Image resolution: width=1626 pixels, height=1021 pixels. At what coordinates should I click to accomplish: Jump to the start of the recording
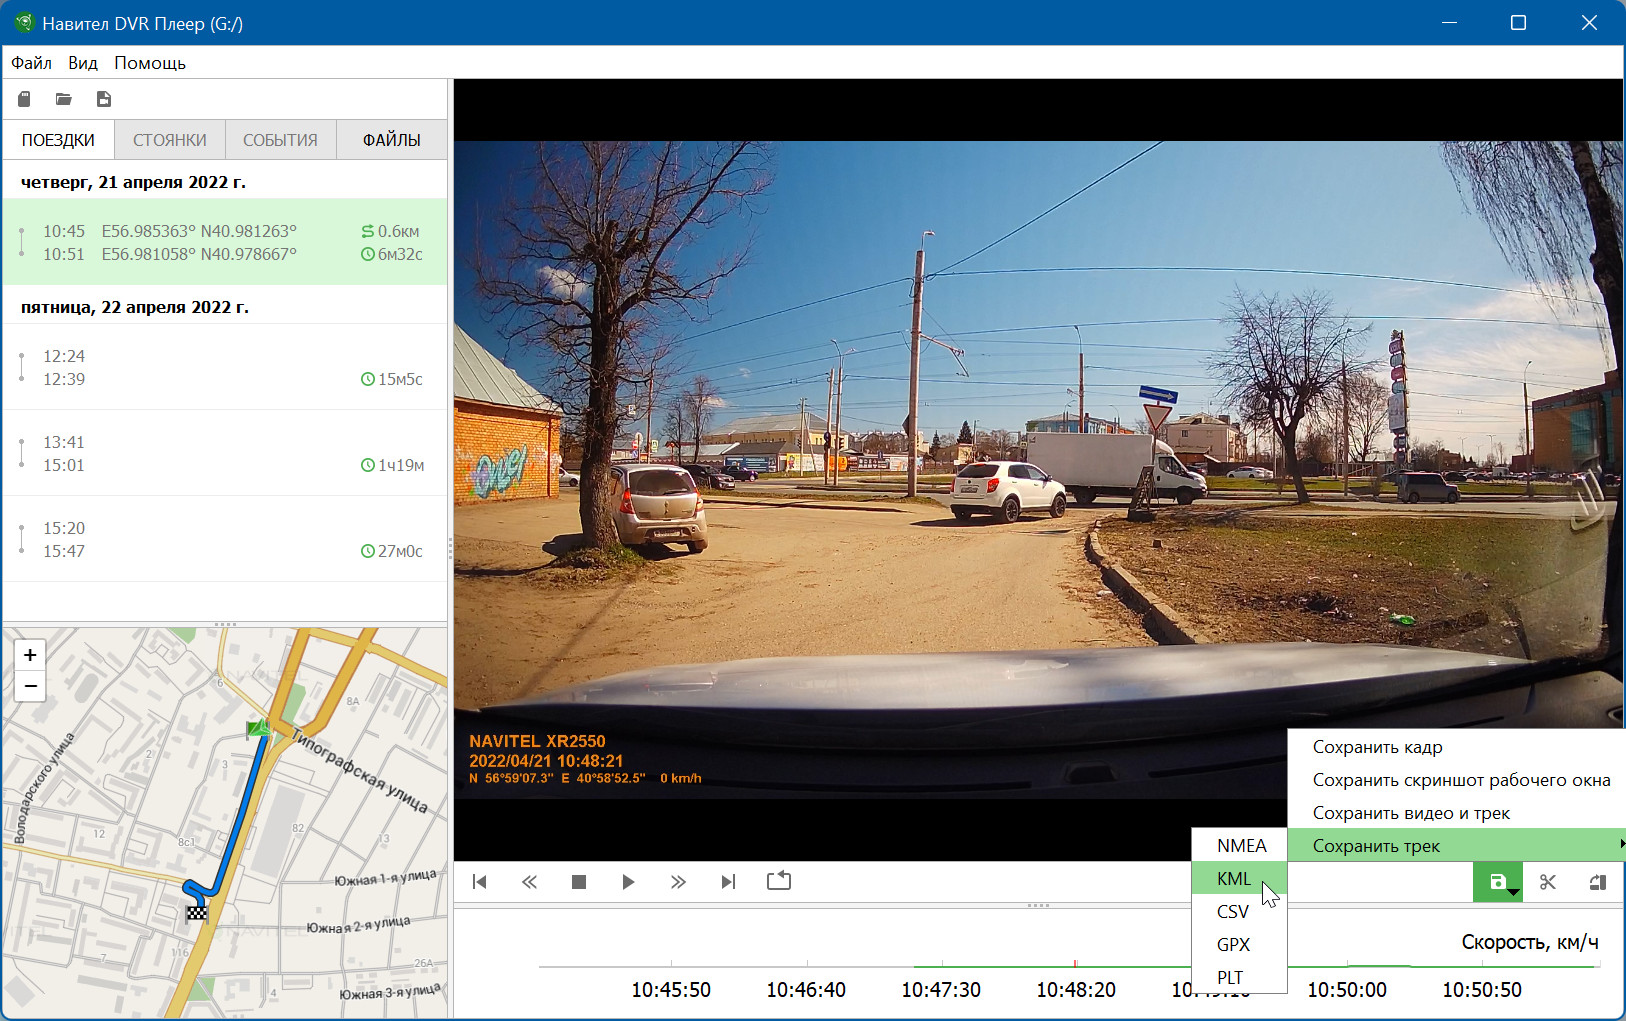(x=480, y=882)
